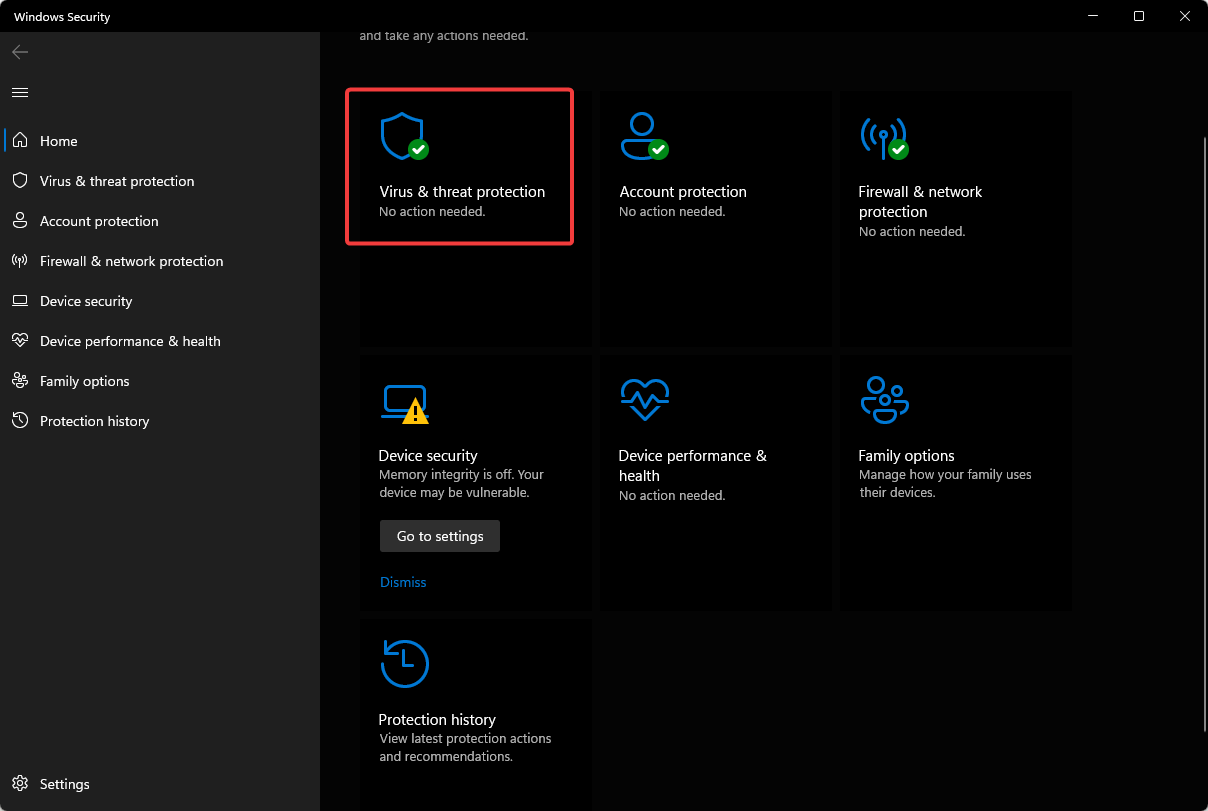Click the Go to settings button

440,536
